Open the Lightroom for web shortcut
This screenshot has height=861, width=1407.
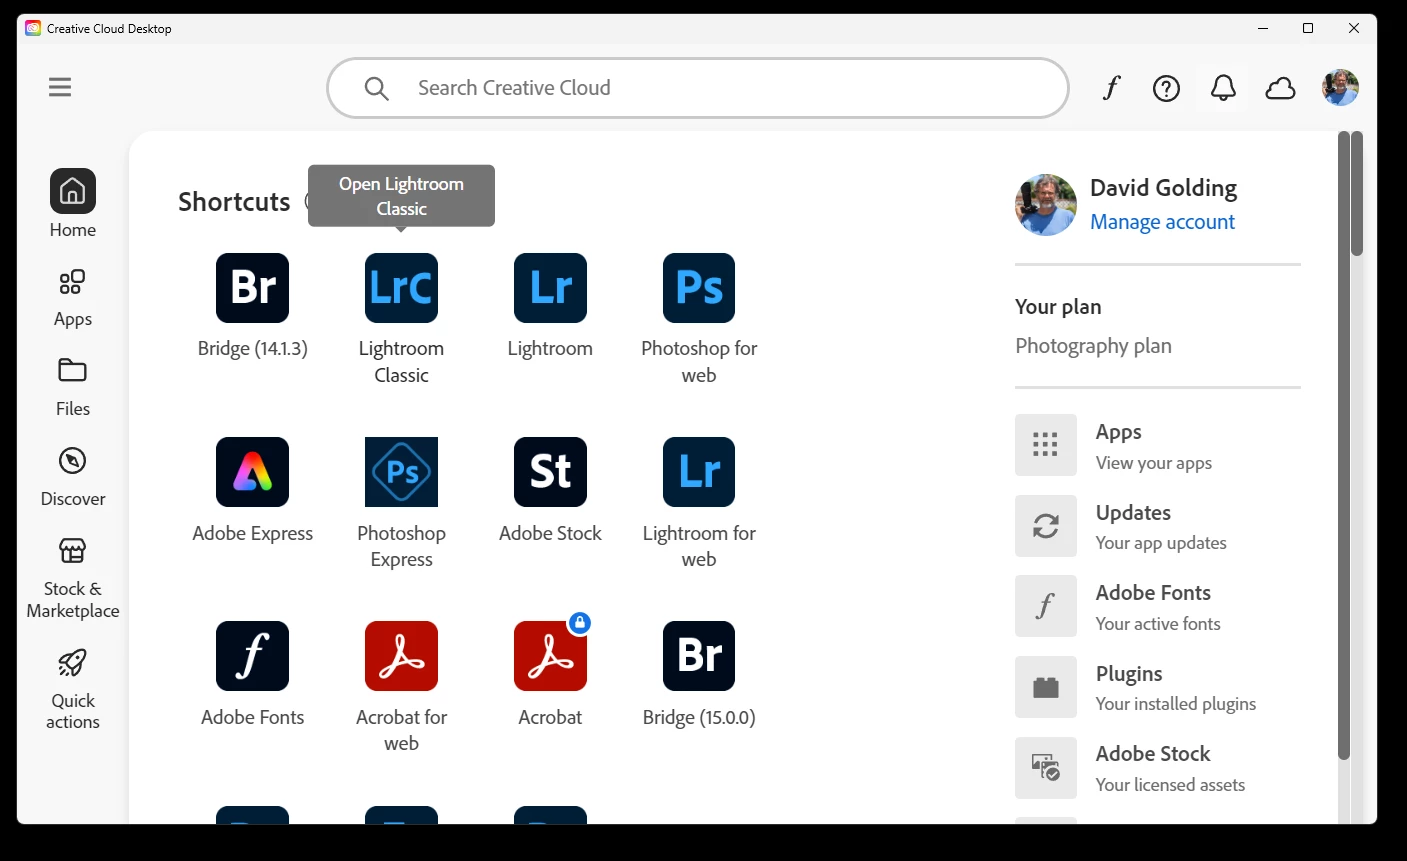coord(699,472)
